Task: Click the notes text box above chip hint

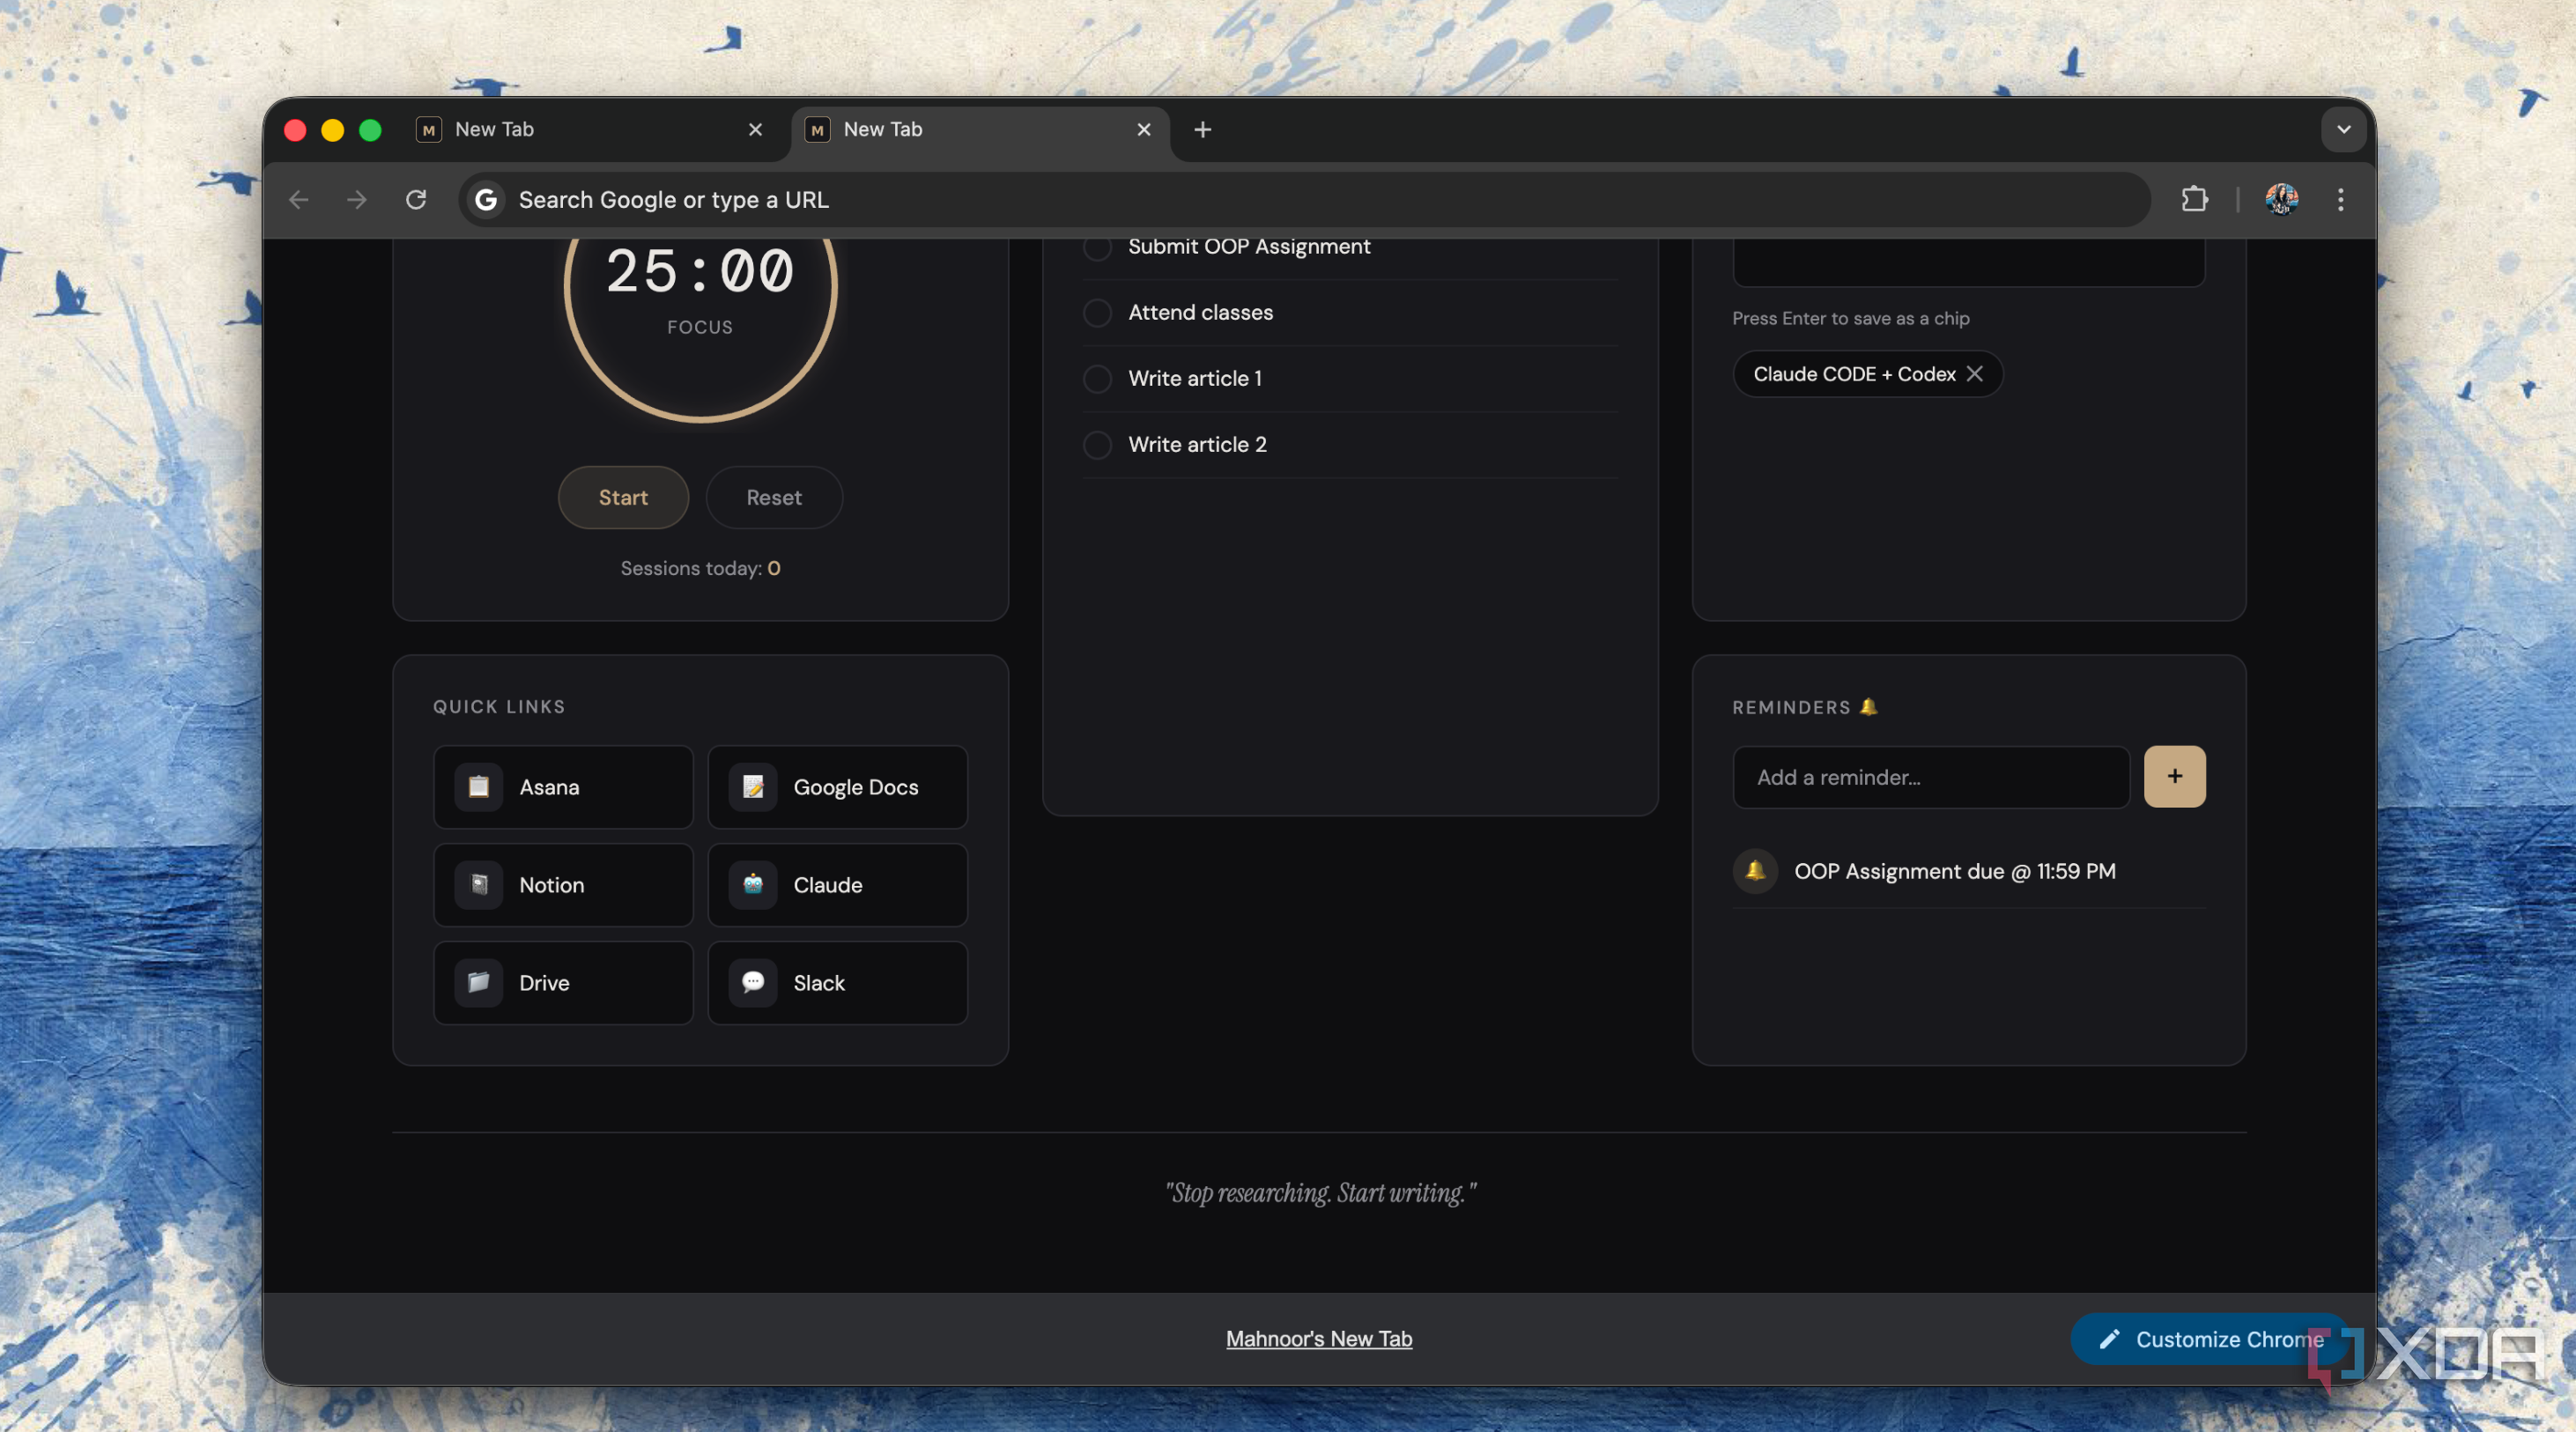Action: (x=1968, y=262)
